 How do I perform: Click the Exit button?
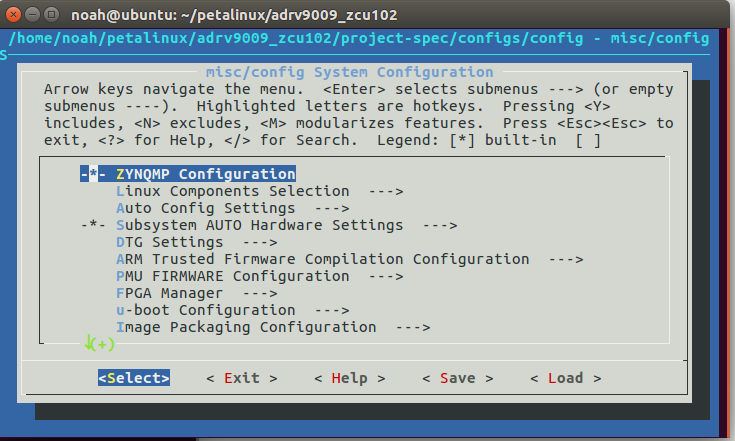coord(242,378)
